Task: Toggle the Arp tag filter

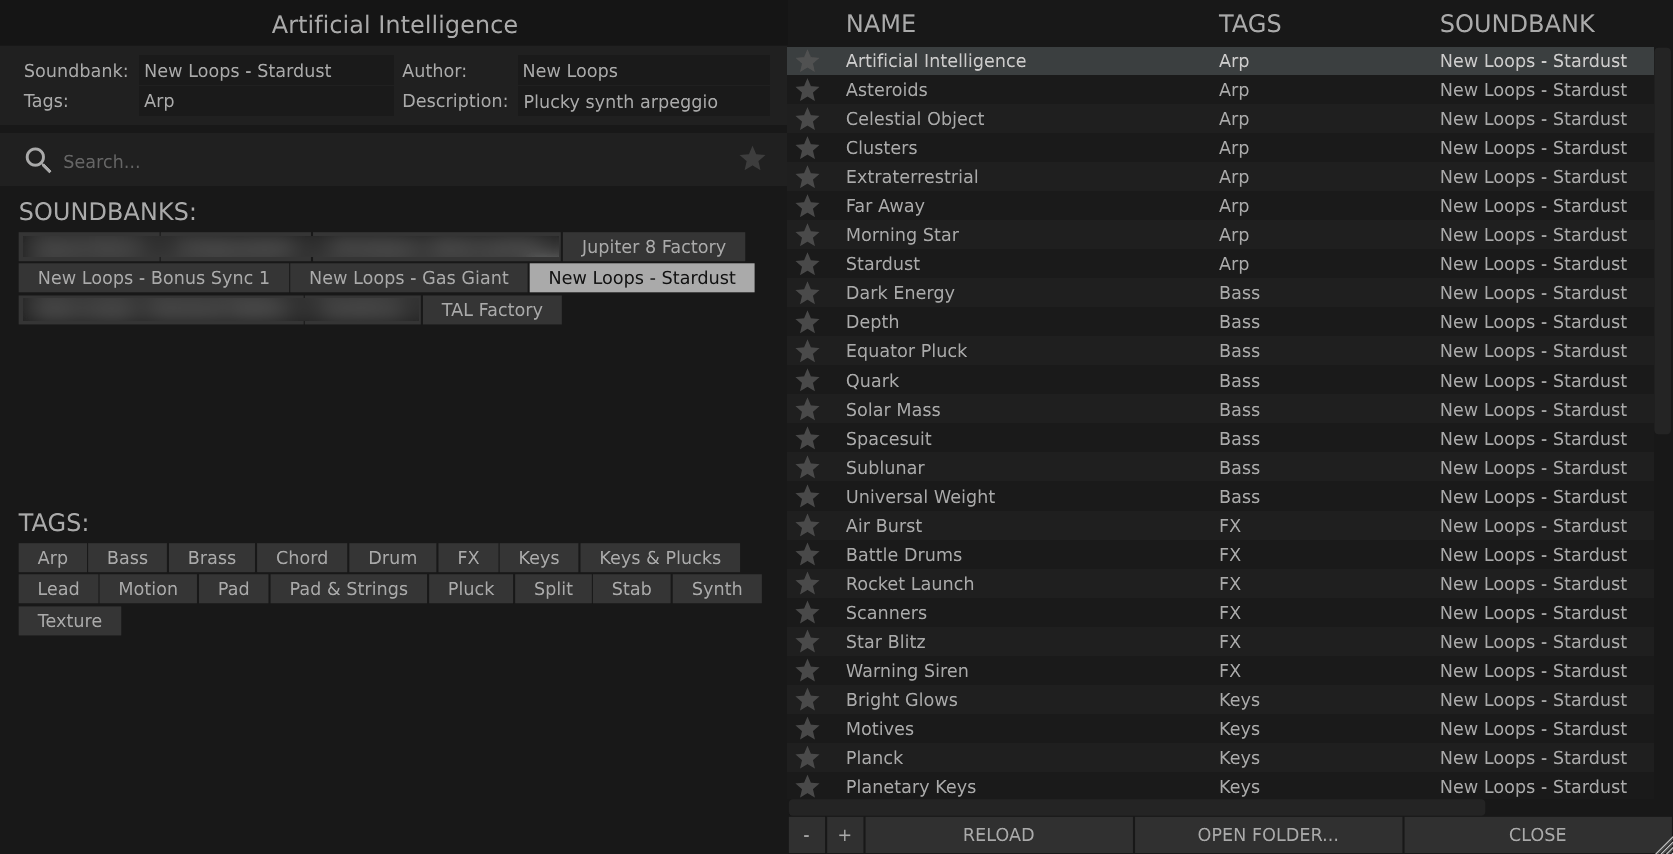Action: click(x=53, y=558)
